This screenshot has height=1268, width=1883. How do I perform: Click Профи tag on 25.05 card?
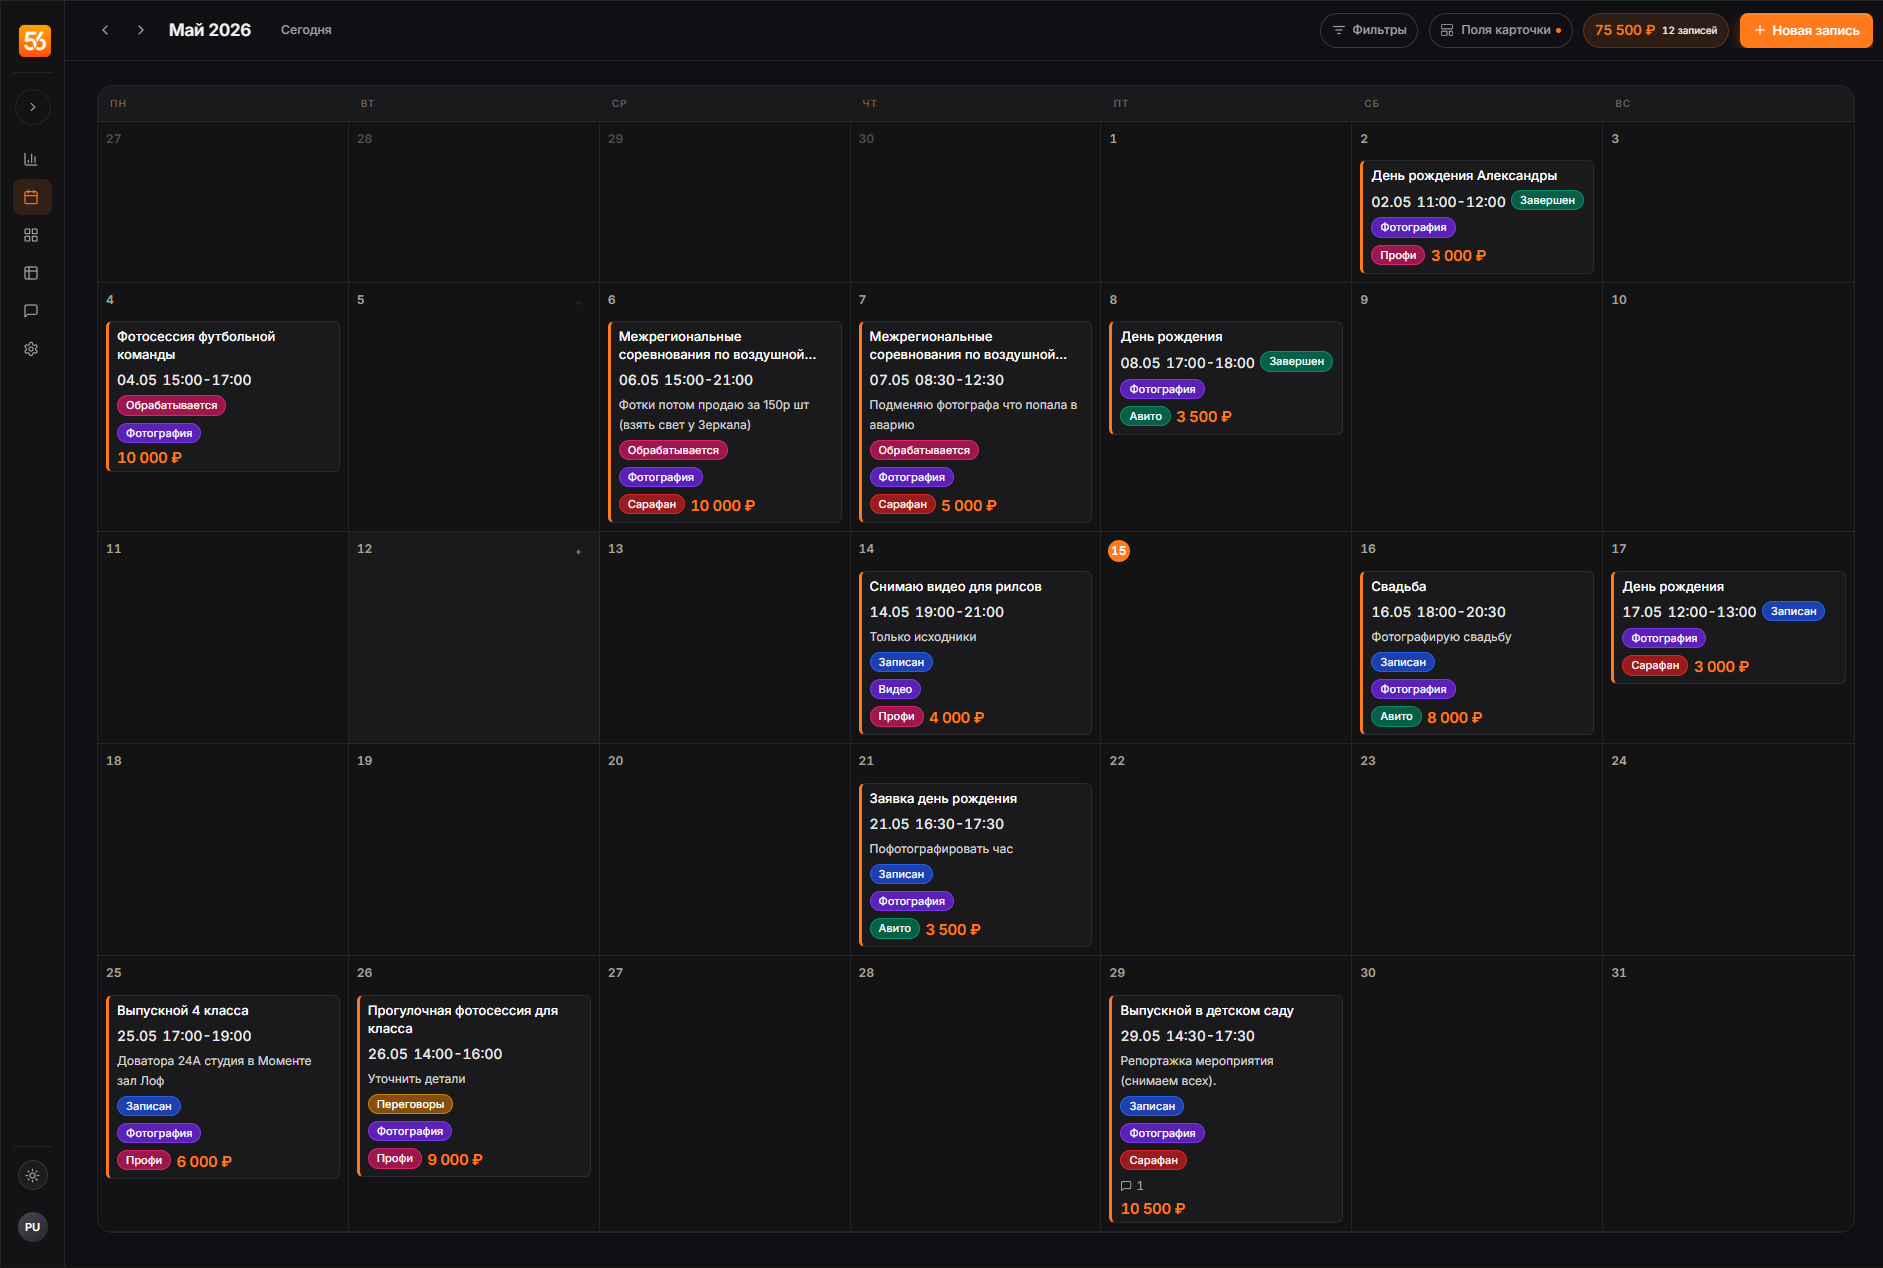pyautogui.click(x=144, y=1161)
